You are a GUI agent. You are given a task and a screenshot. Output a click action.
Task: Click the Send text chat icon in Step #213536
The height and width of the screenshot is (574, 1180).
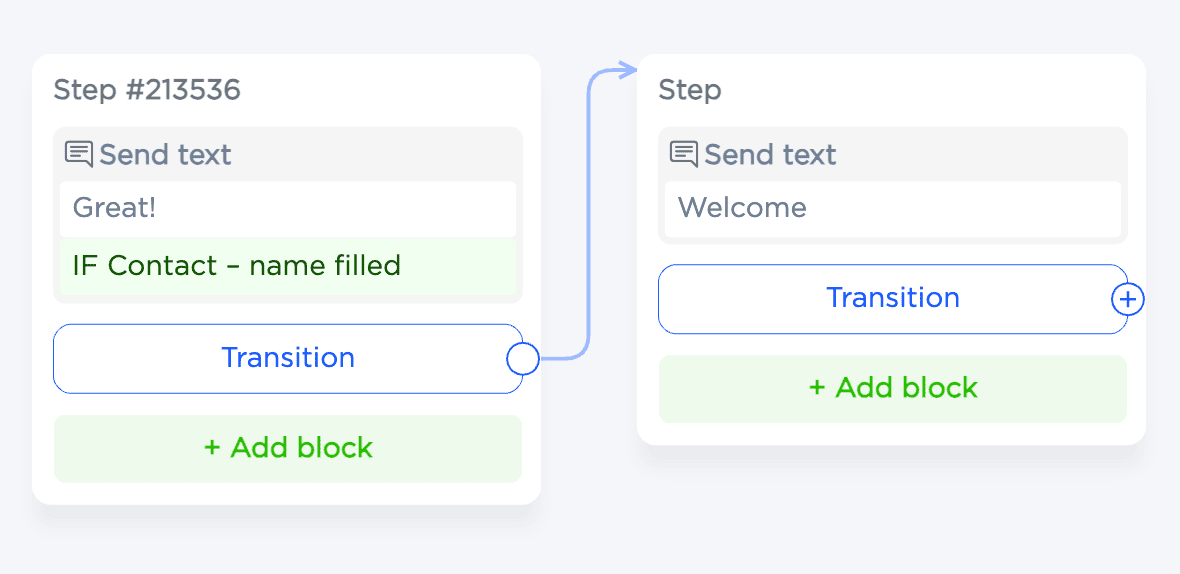(x=79, y=154)
